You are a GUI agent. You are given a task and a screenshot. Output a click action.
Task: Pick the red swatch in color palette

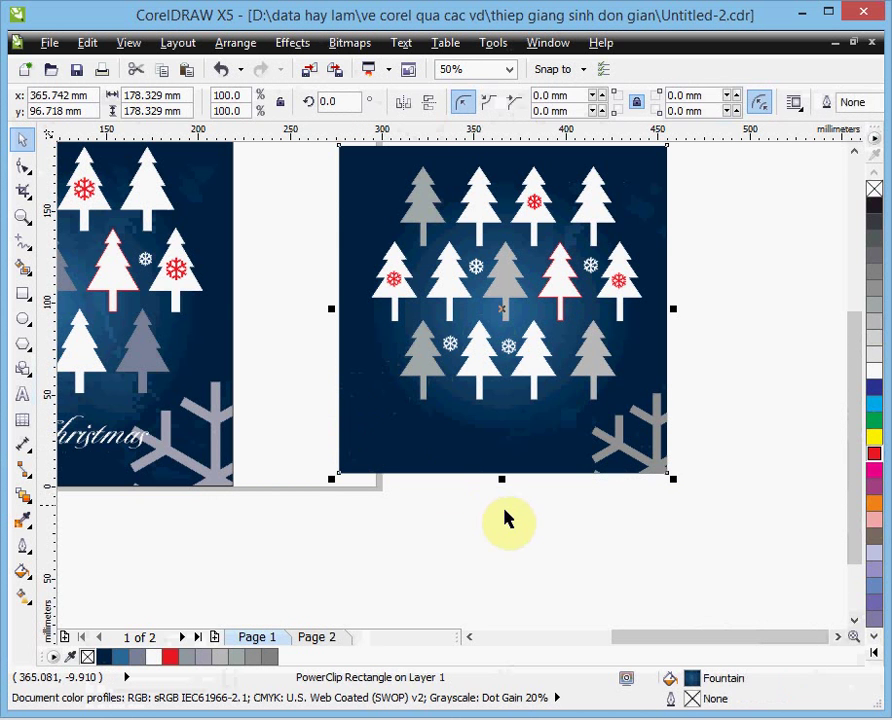click(x=874, y=454)
